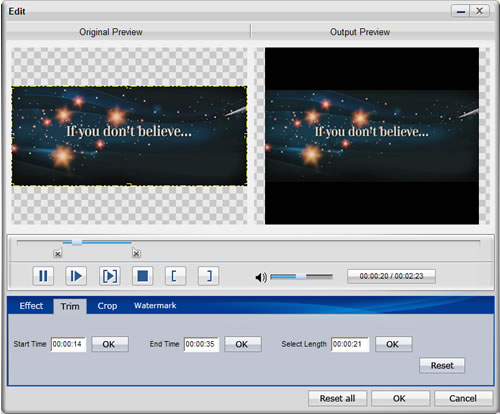Select the Watermark tab

click(x=155, y=305)
